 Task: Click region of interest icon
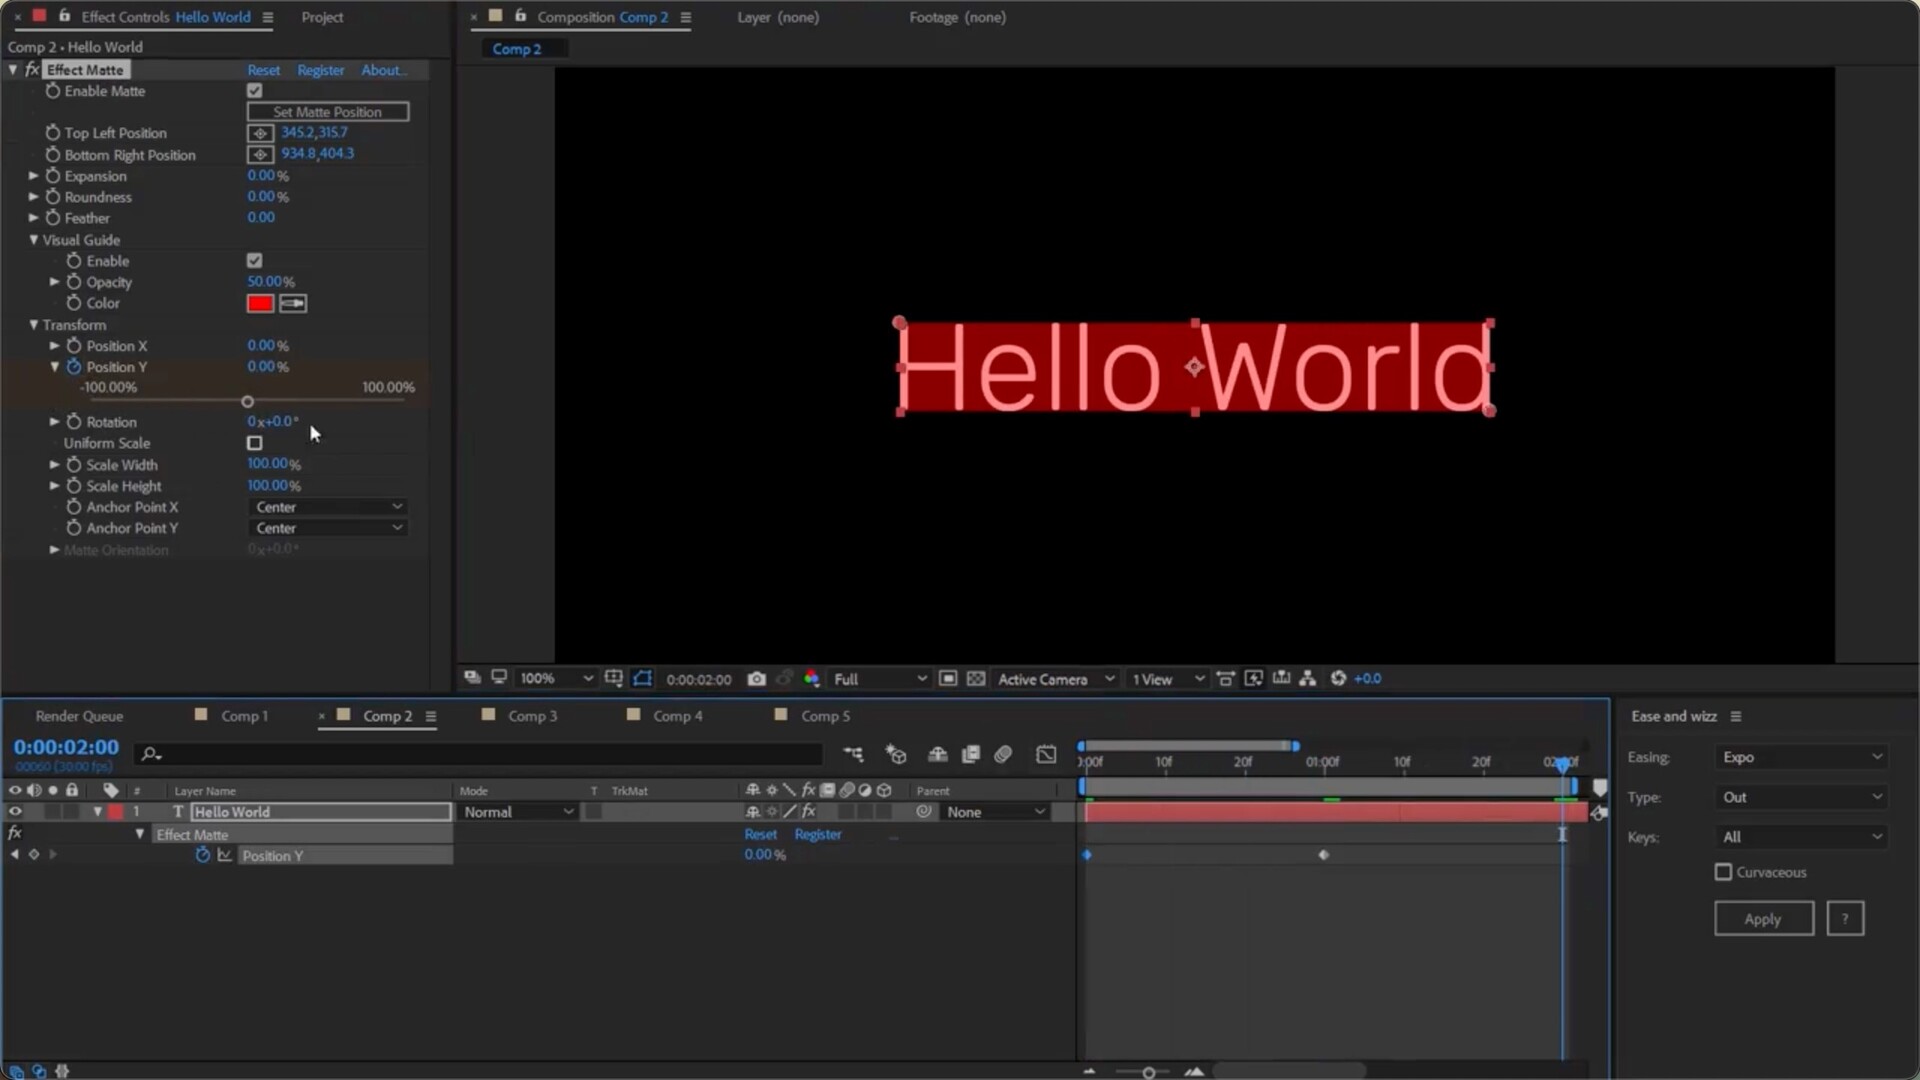point(948,679)
